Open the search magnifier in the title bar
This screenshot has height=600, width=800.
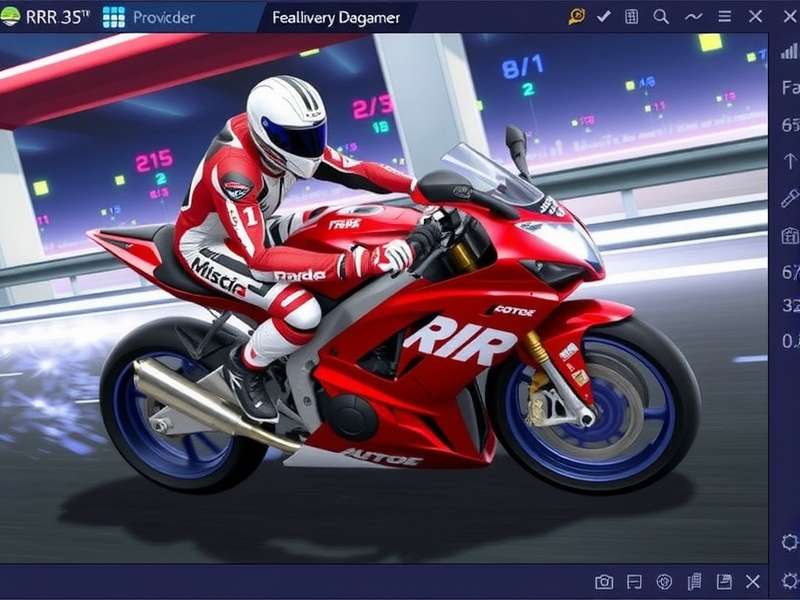coord(661,16)
